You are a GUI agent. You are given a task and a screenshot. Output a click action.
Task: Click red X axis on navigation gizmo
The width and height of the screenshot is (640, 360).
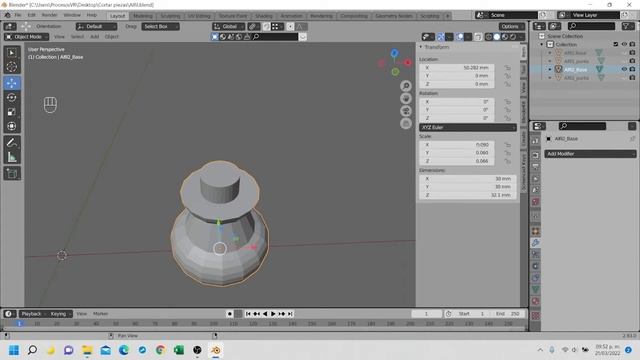(407, 62)
